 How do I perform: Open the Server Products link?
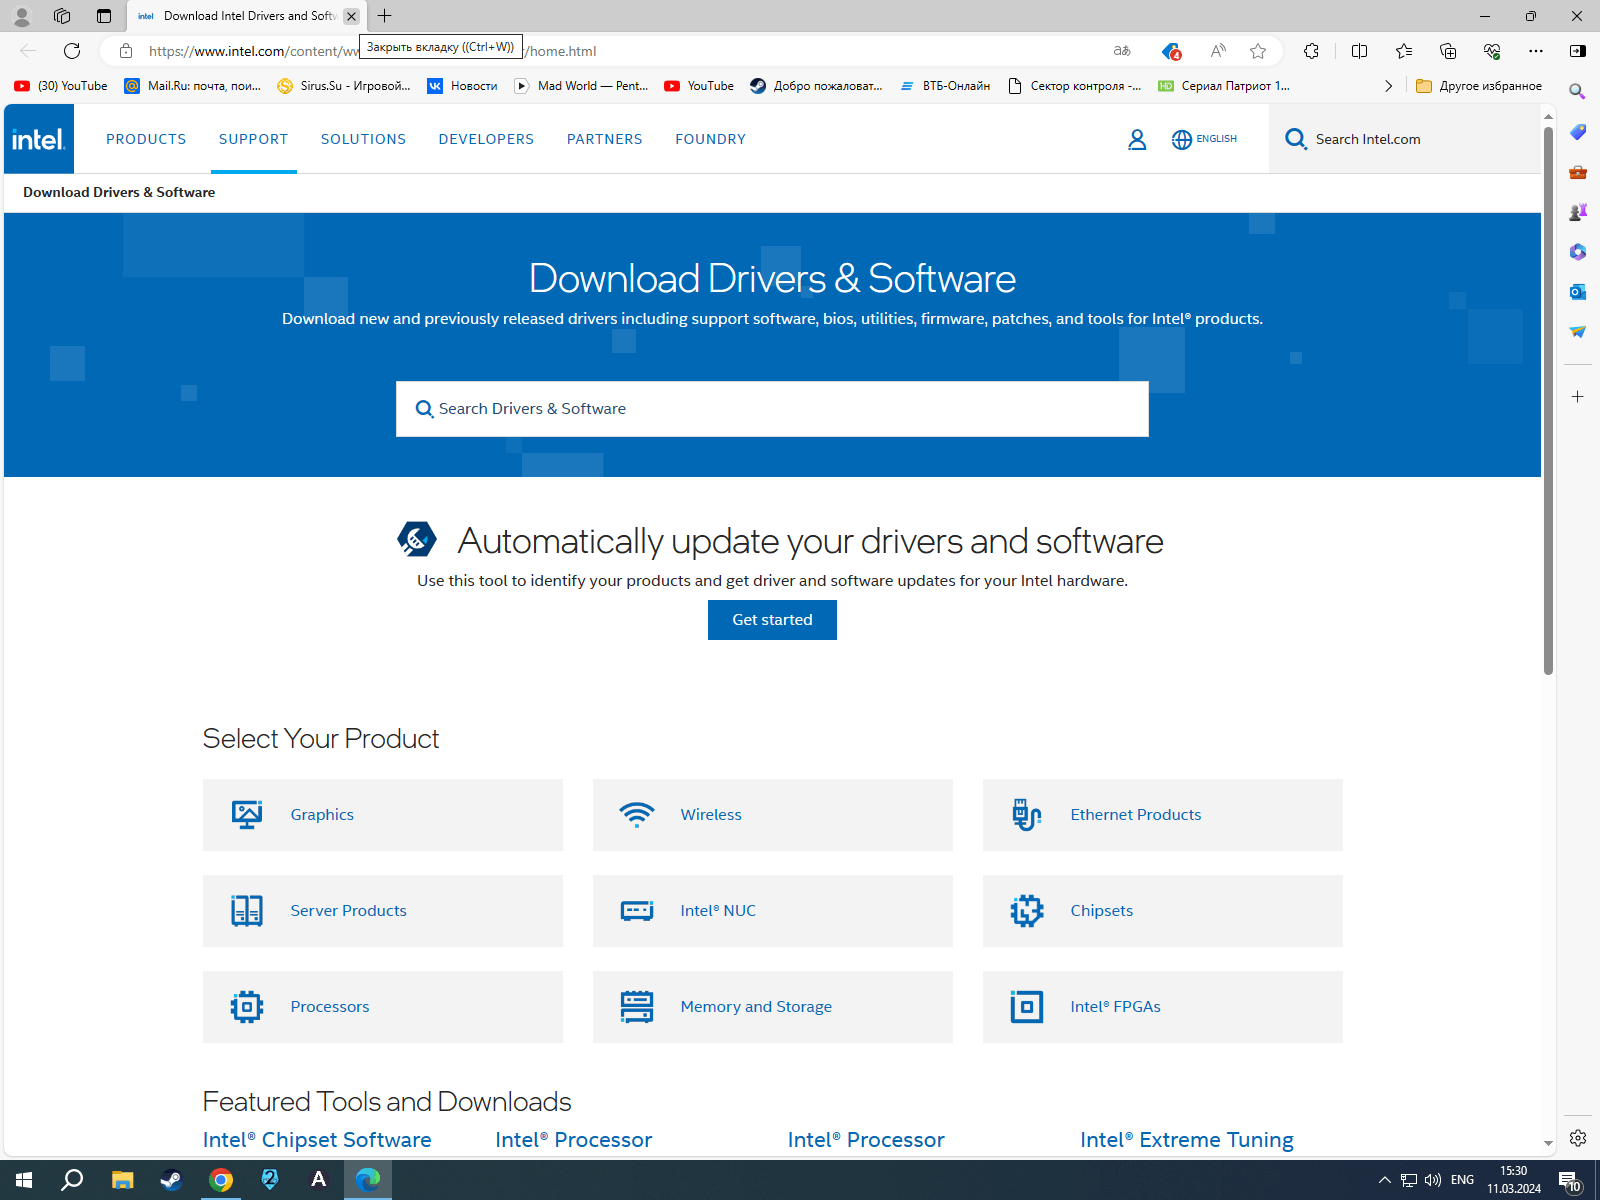[x=349, y=911]
